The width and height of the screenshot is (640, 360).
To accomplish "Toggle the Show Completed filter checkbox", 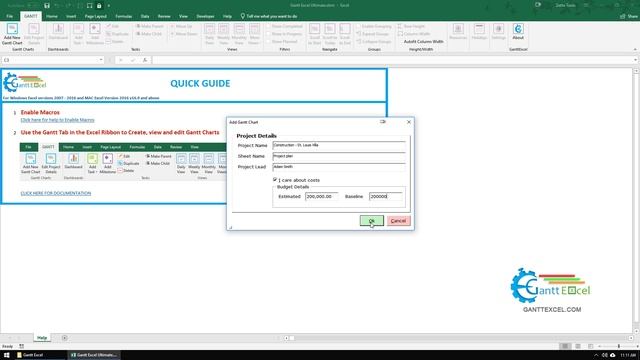I will 269,26.
